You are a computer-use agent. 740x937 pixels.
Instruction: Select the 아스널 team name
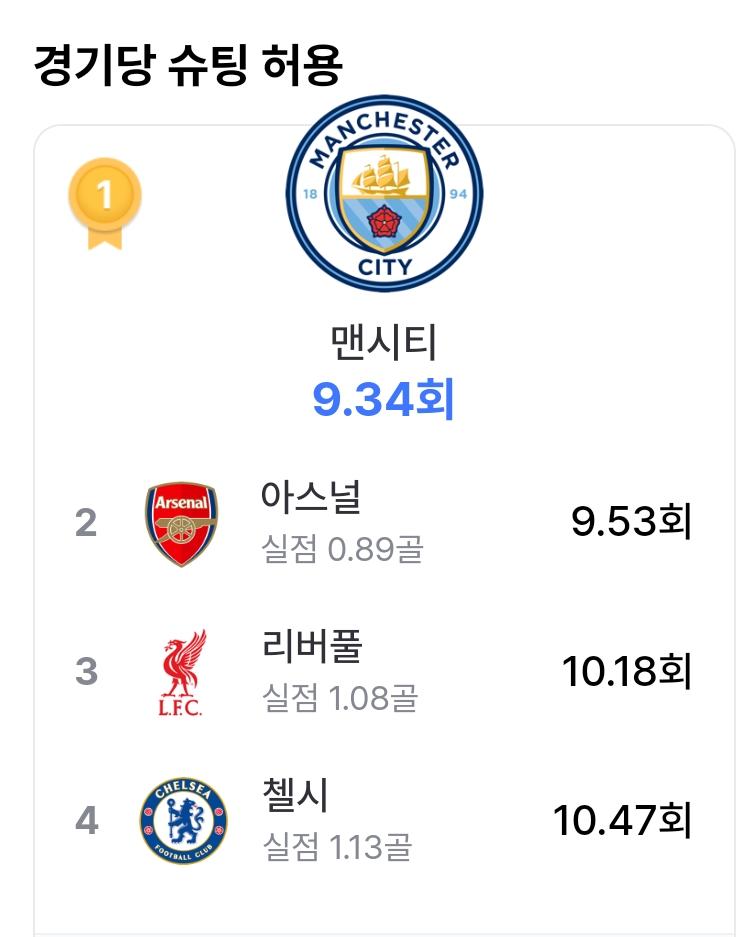click(x=311, y=497)
